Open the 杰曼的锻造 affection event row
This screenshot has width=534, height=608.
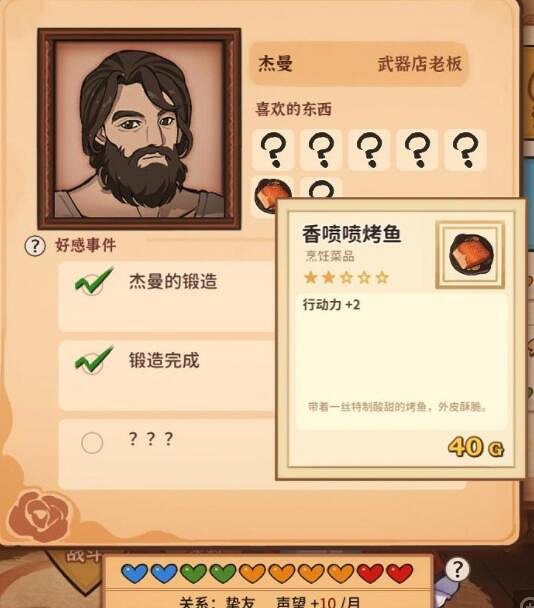click(167, 297)
